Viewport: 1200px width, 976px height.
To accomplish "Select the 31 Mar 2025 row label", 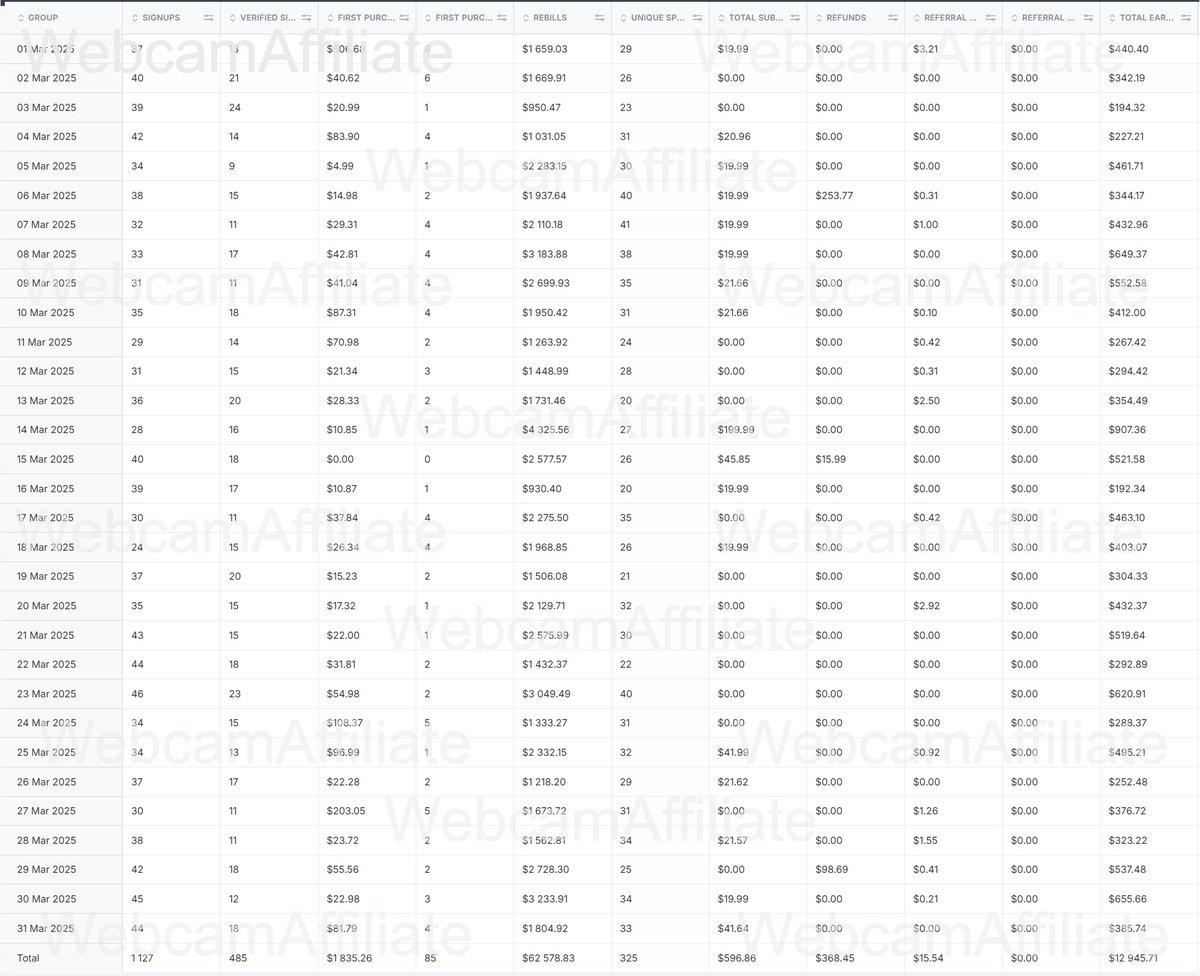I will click(x=45, y=928).
